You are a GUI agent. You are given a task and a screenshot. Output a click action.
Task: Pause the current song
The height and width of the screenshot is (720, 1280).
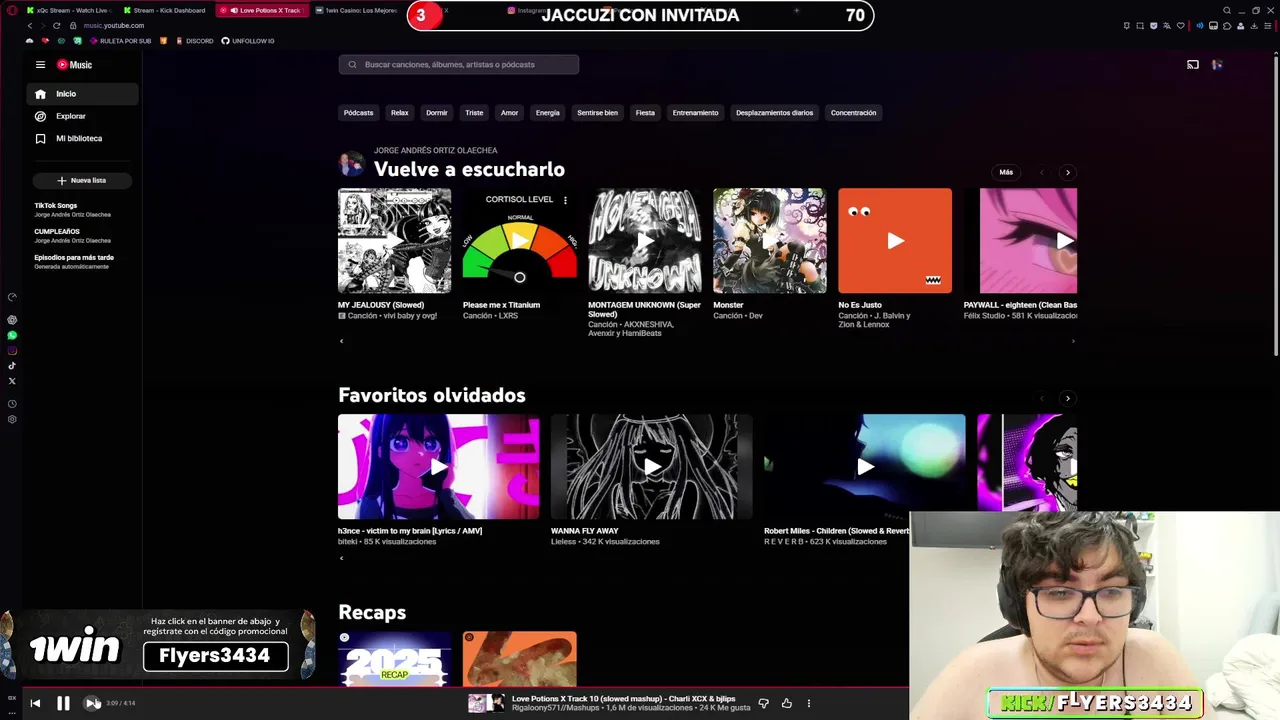click(63, 703)
